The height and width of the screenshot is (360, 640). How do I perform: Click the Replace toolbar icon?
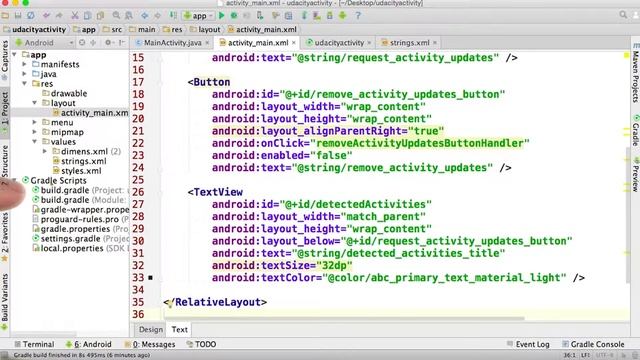click(x=129, y=16)
